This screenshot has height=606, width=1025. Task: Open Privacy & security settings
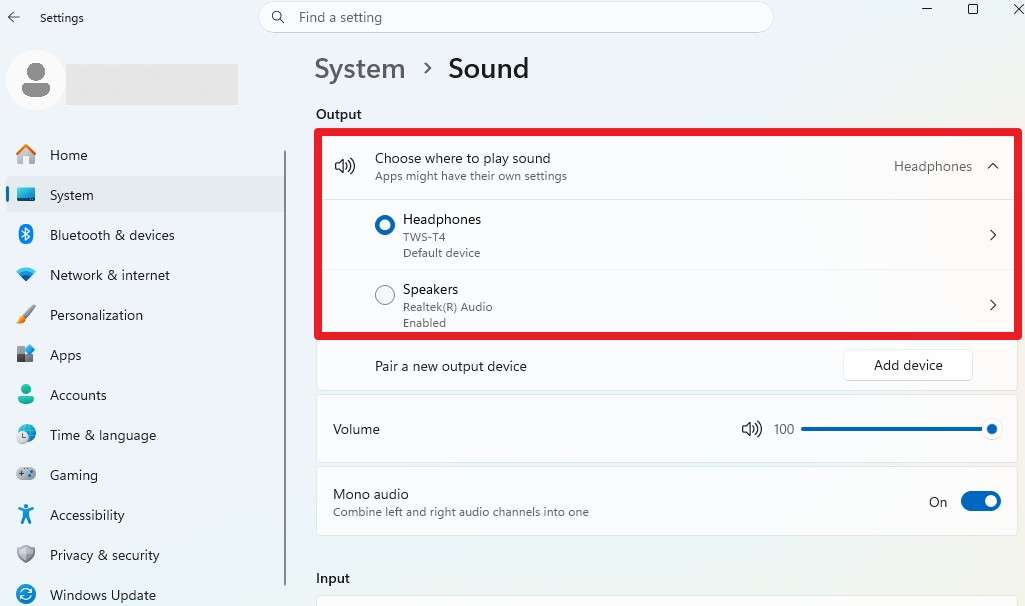(x=144, y=554)
